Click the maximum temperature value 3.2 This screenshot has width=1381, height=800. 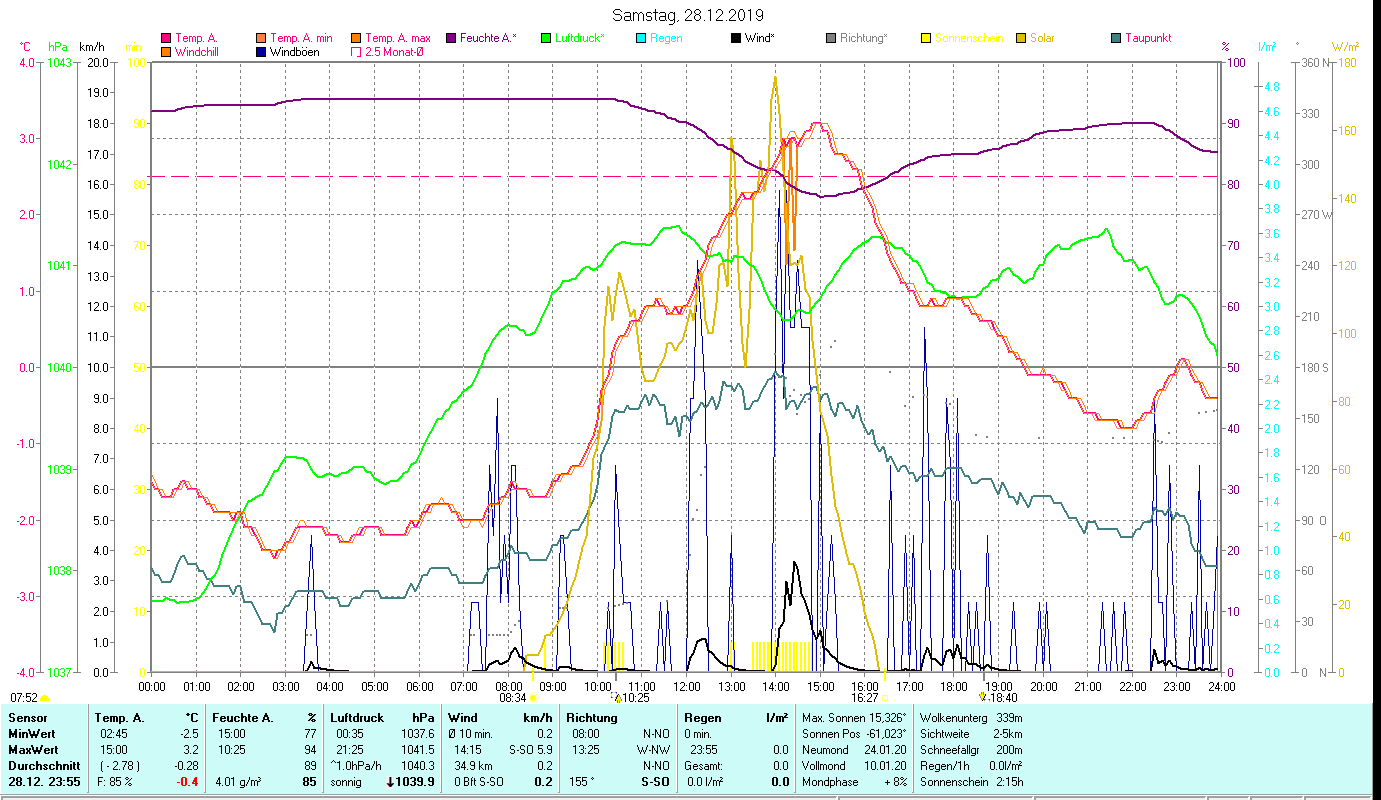click(191, 749)
